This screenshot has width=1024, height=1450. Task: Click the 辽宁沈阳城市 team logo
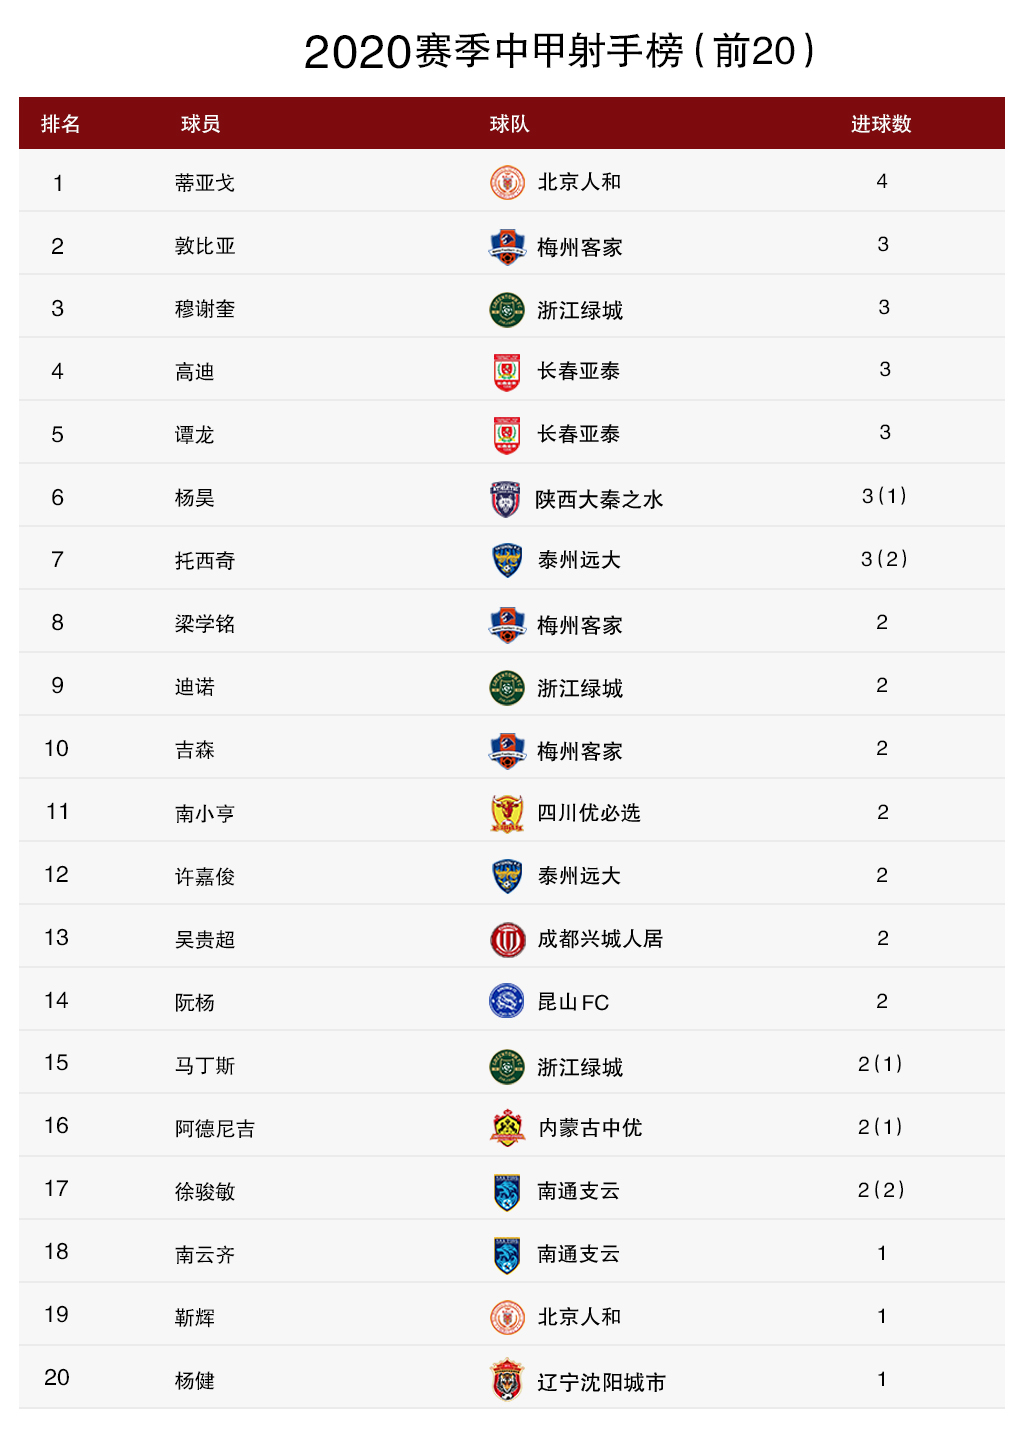pos(508,1380)
